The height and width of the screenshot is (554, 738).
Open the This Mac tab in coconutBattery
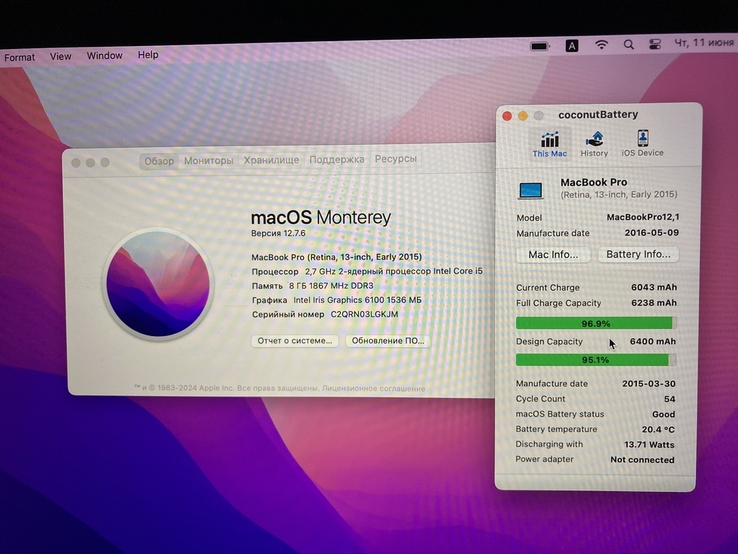(x=549, y=144)
